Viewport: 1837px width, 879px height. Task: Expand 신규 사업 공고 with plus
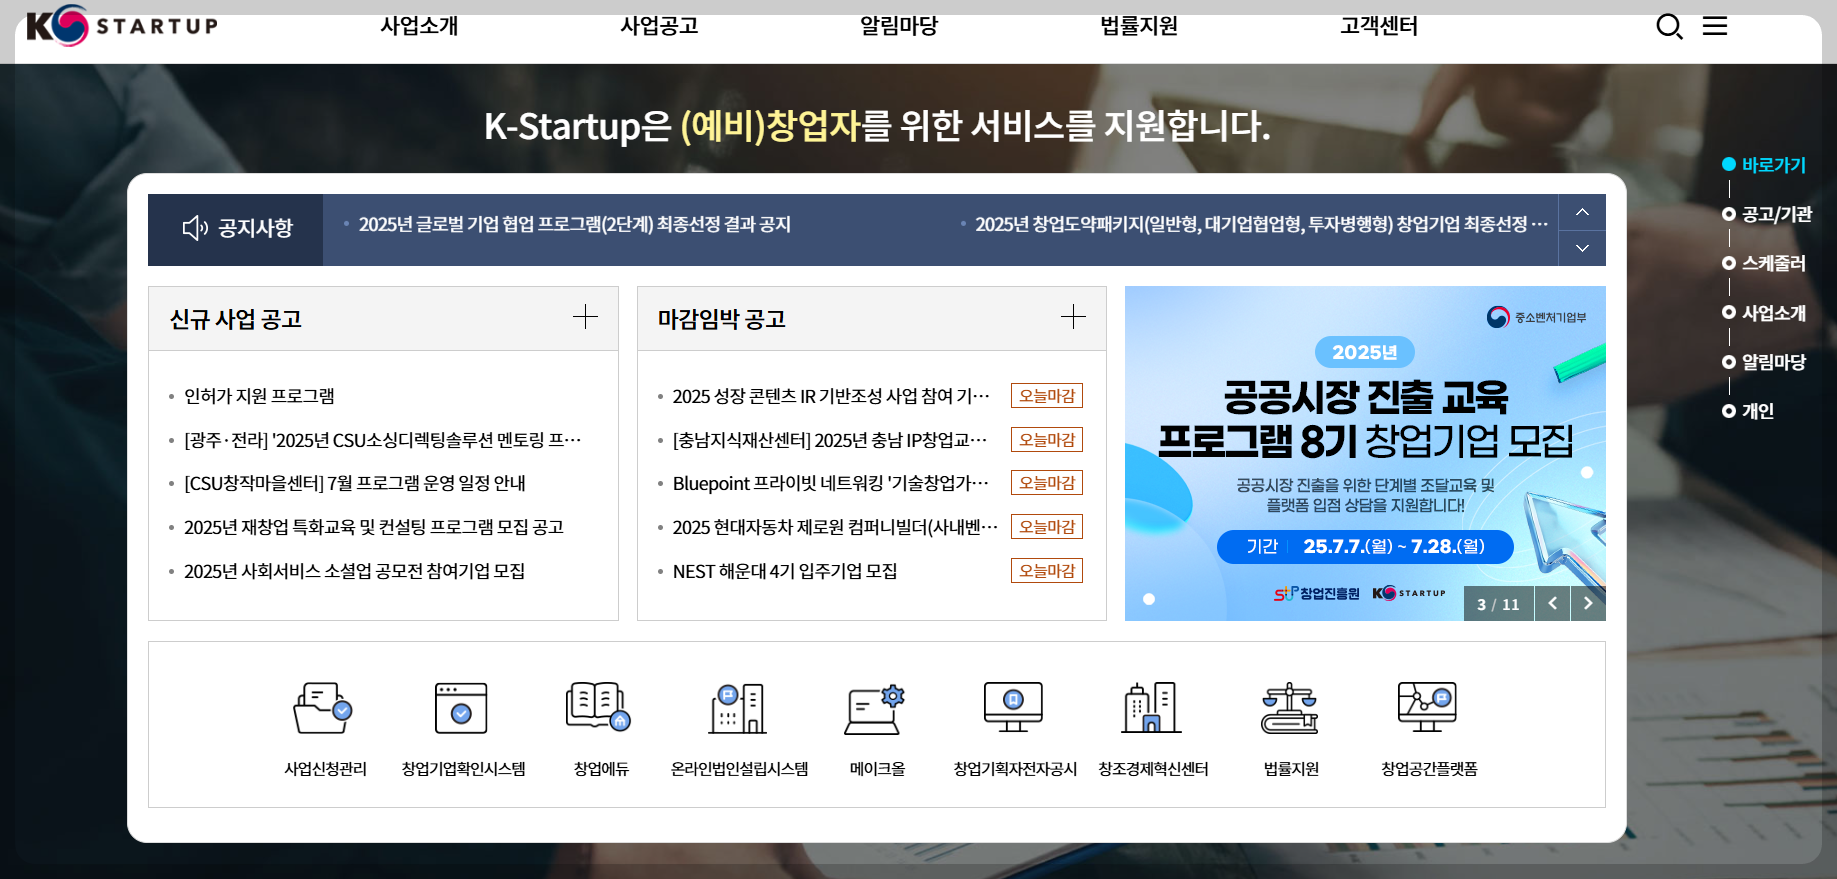click(585, 317)
